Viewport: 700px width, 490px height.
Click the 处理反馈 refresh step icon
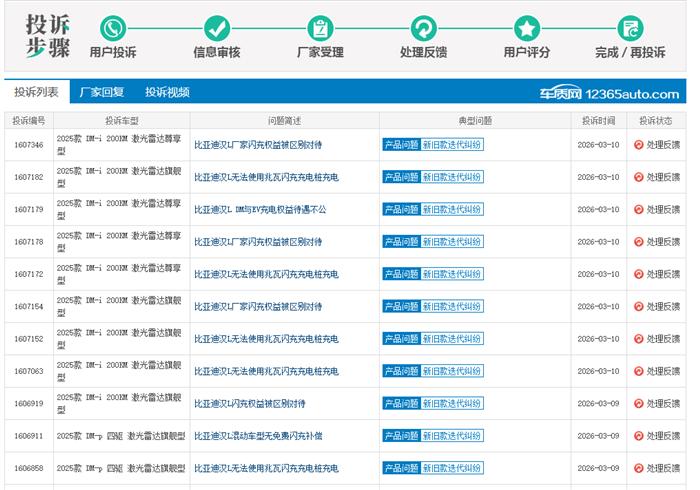(423, 28)
